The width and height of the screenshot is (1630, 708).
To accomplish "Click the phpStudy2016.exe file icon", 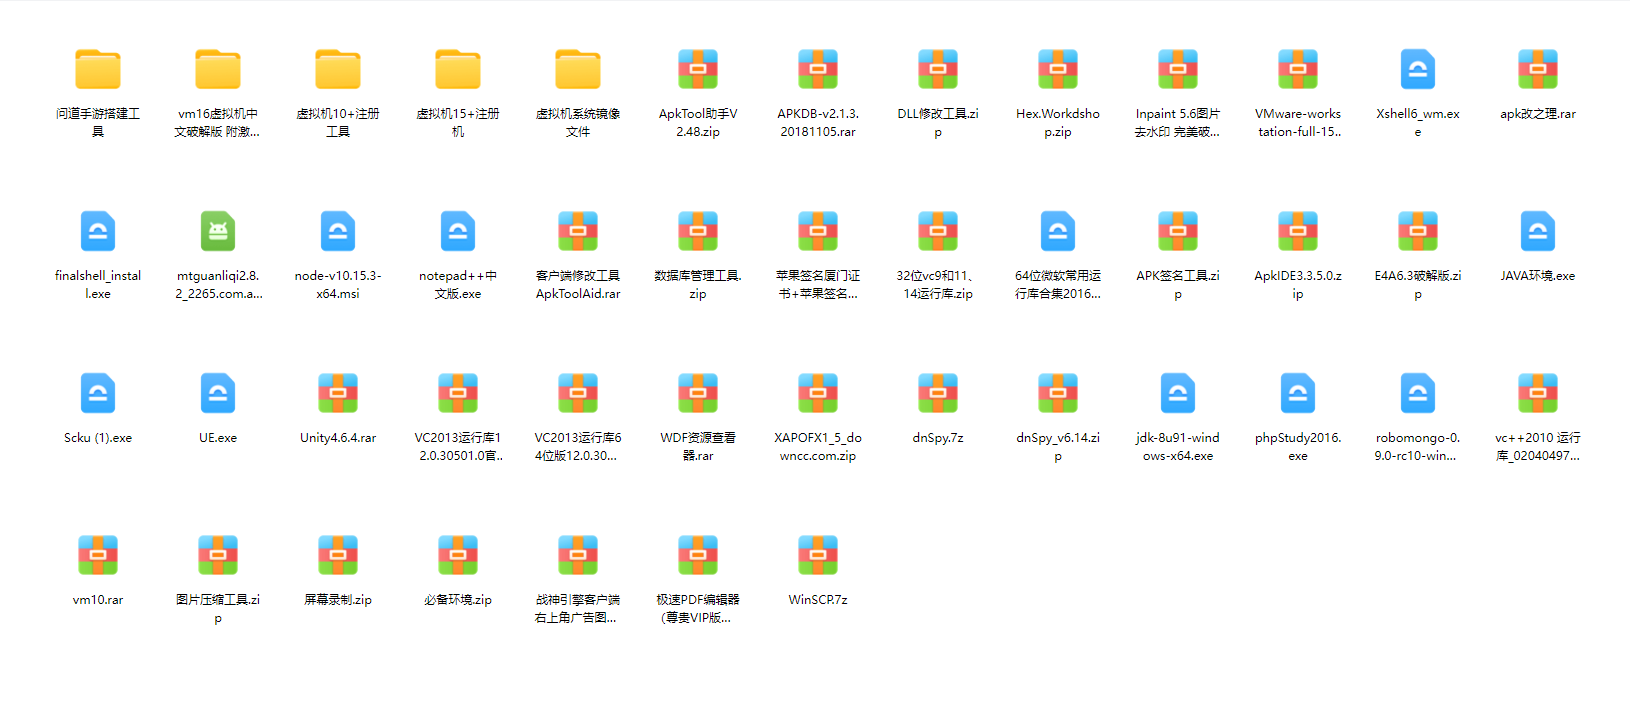I will coord(1298,394).
